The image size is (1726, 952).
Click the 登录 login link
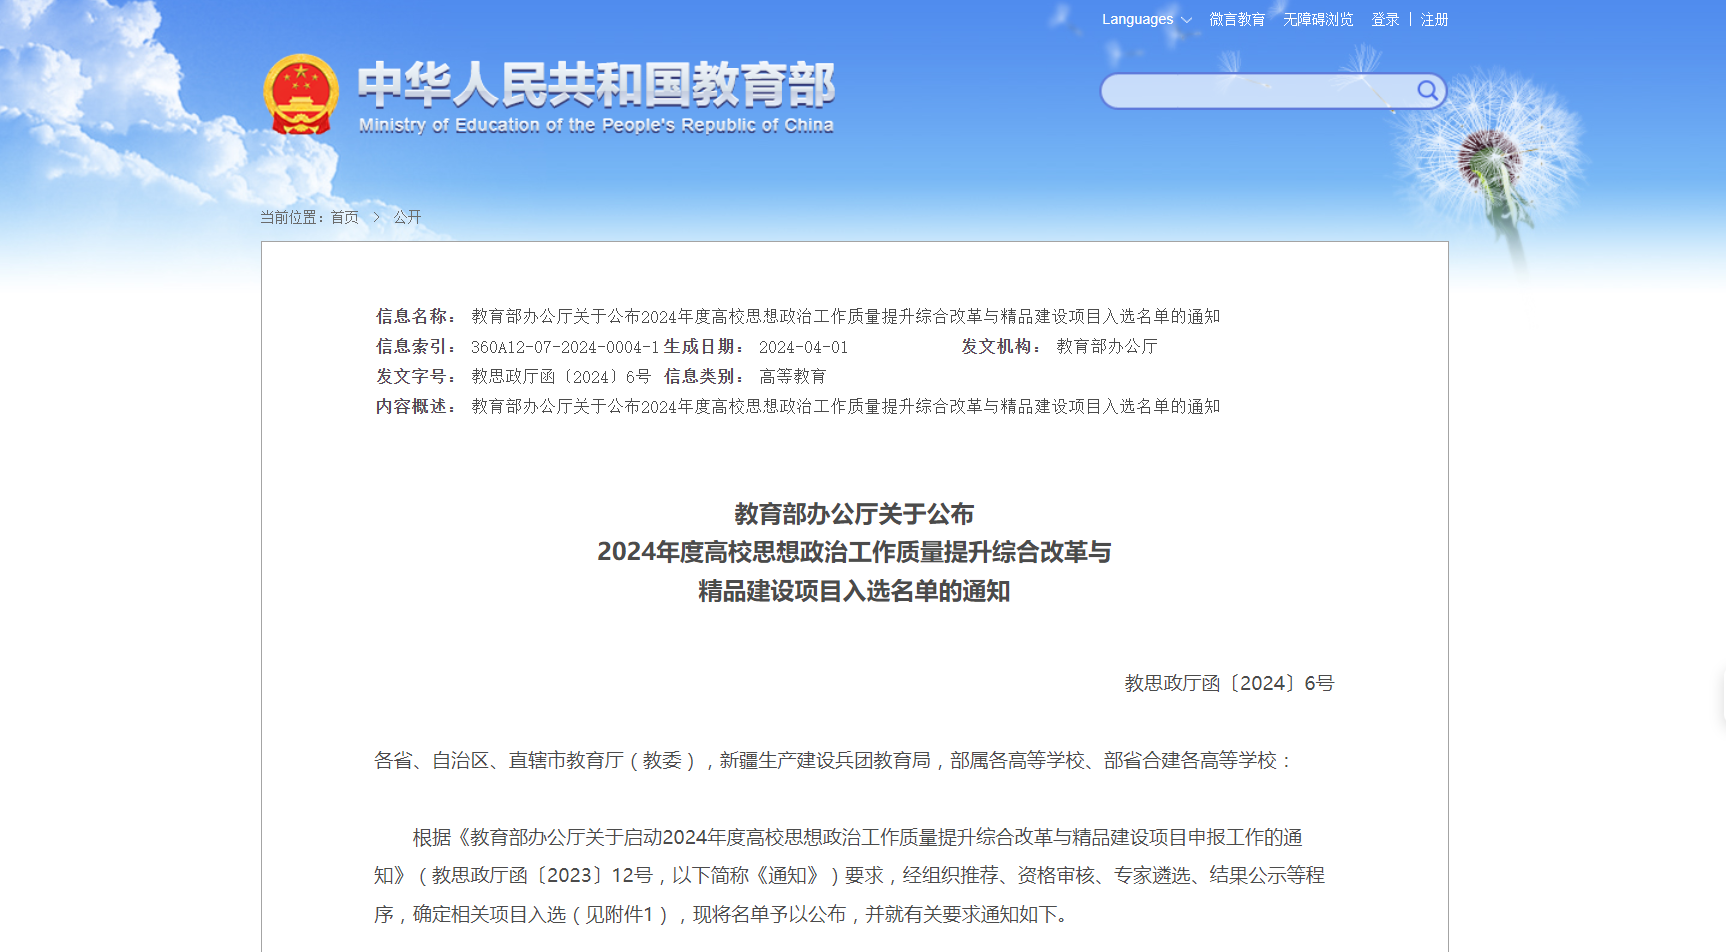1385,19
